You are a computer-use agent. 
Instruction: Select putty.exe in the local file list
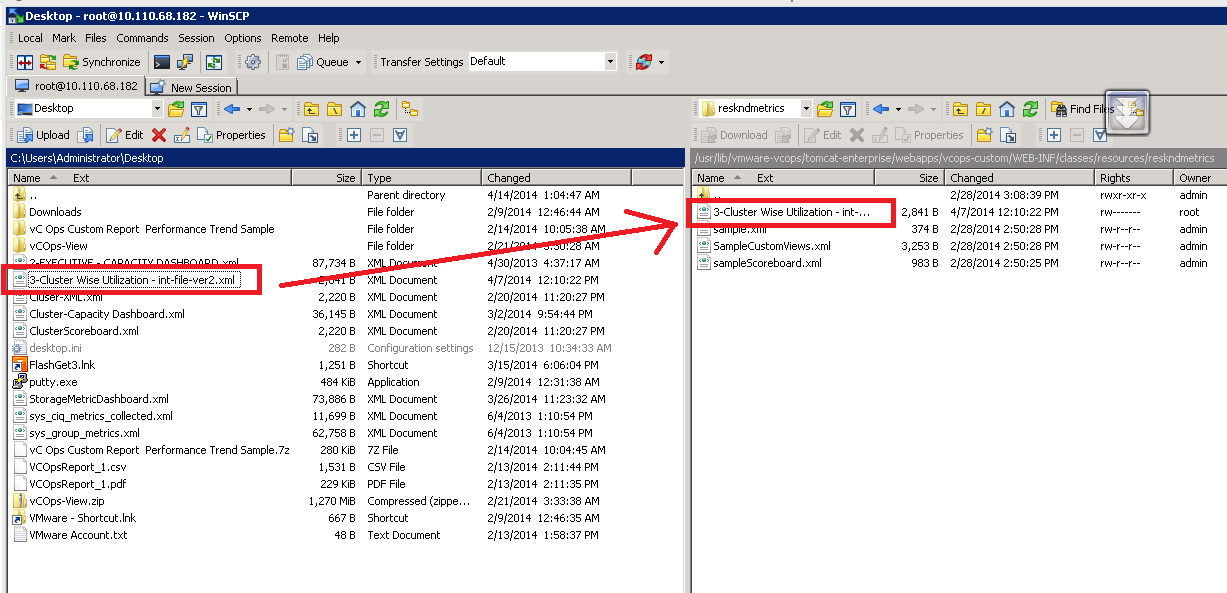click(52, 382)
